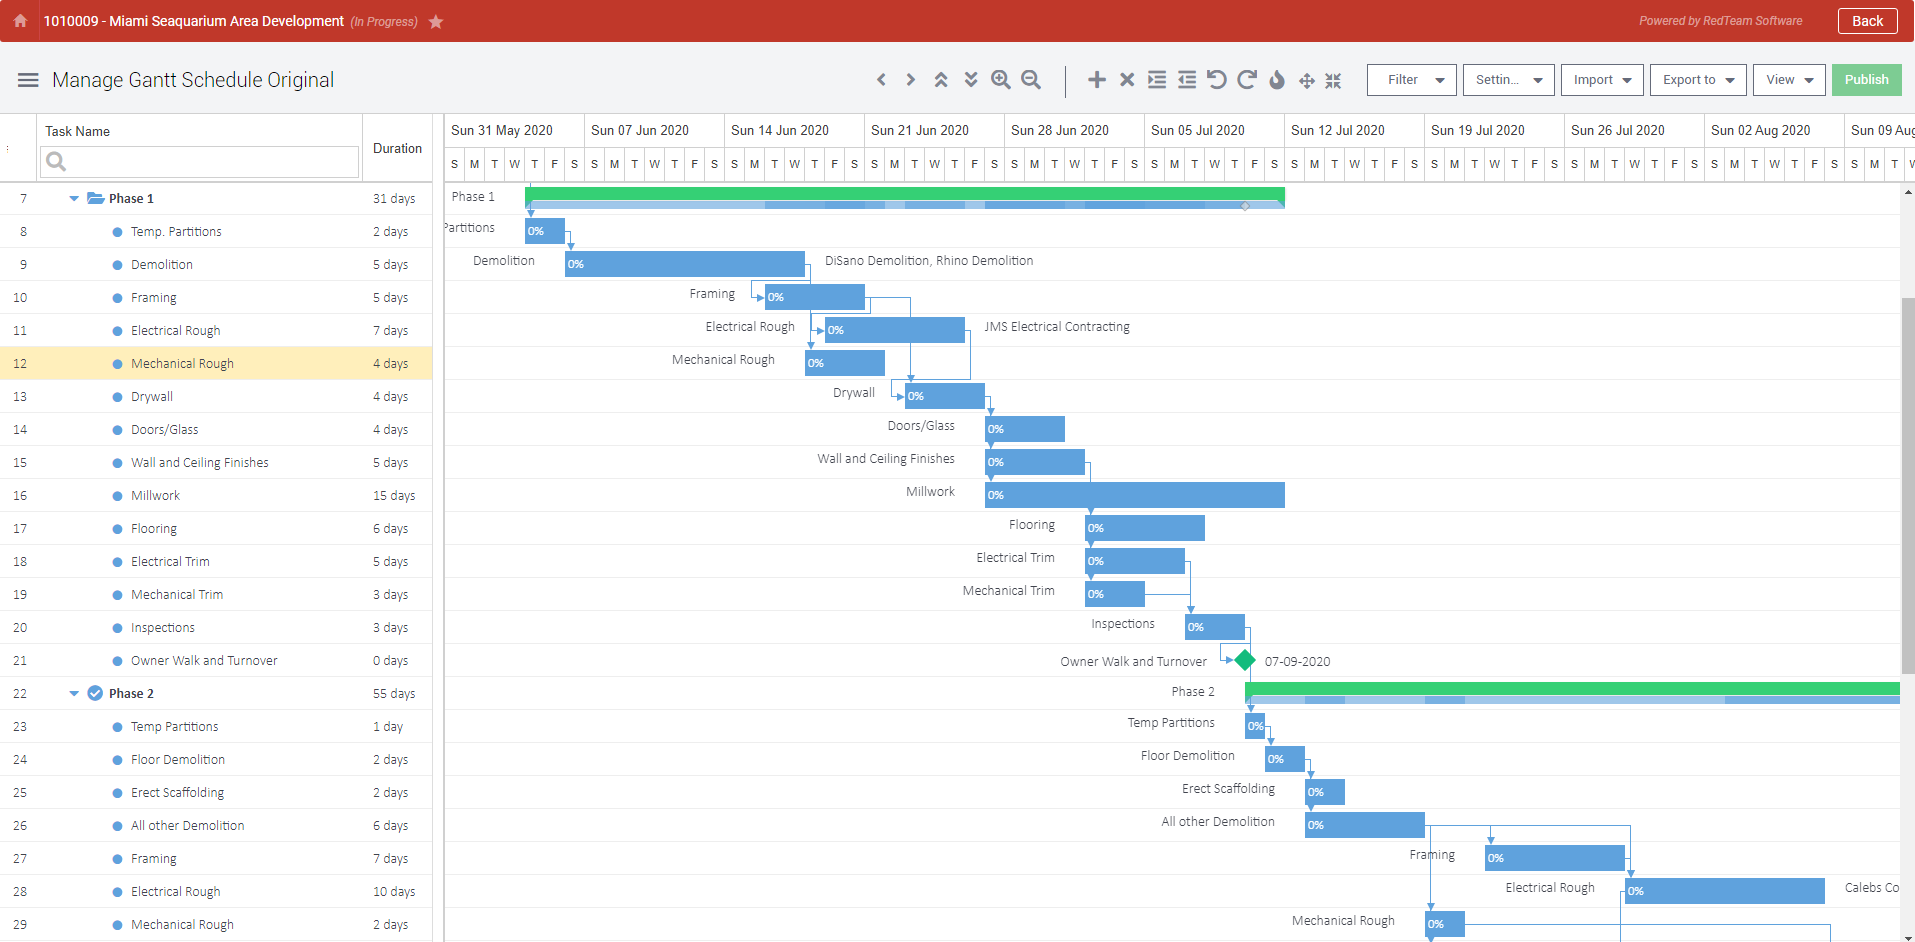Click the Back button
This screenshot has width=1915, height=942.
coord(1867,21)
